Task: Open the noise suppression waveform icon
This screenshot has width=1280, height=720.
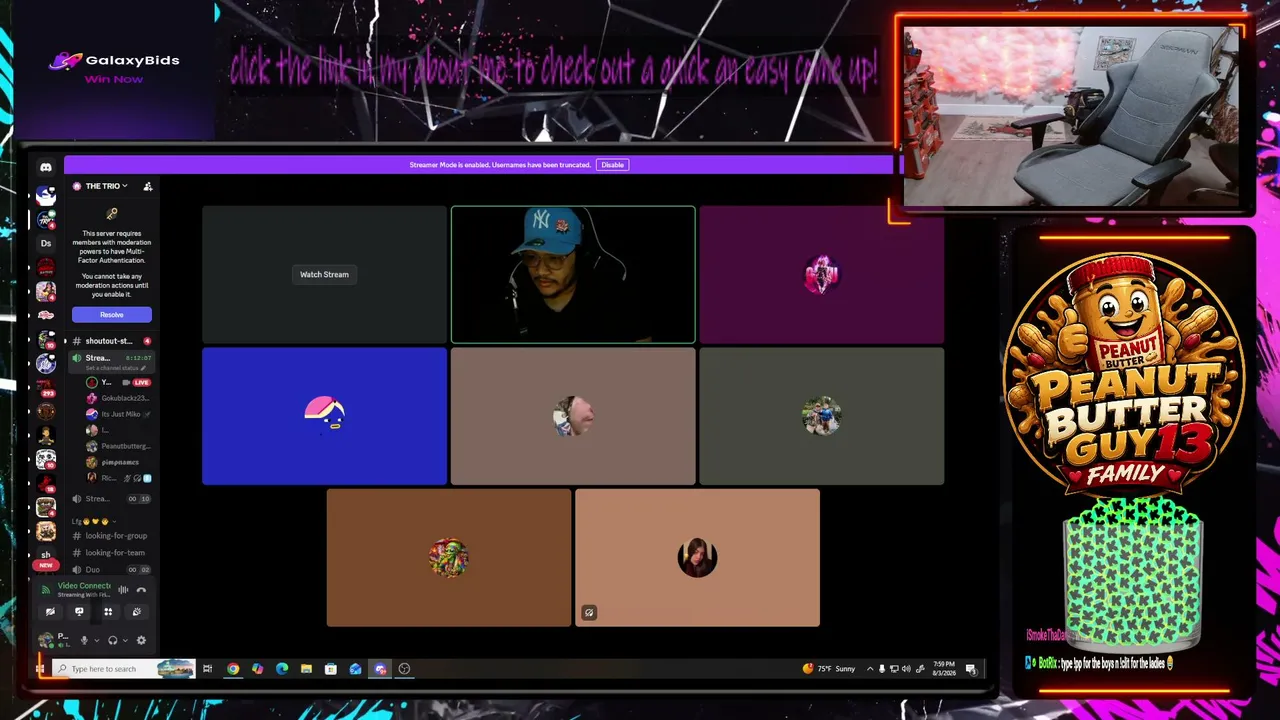Action: [x=123, y=590]
